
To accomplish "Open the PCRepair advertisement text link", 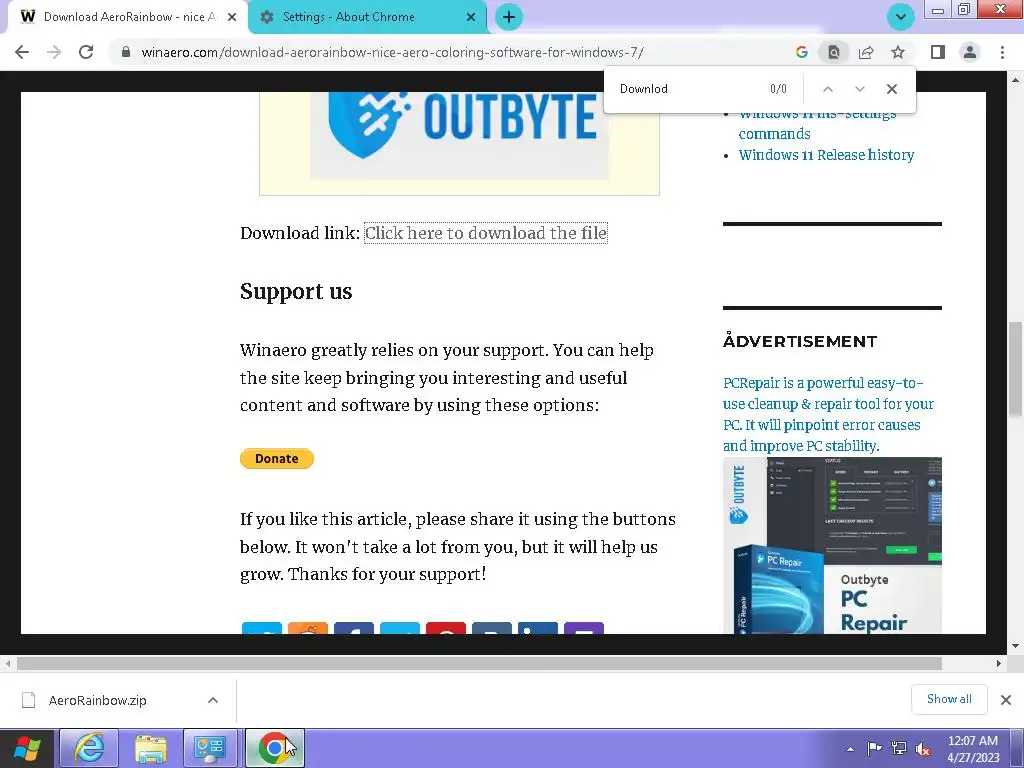I will (828, 414).
